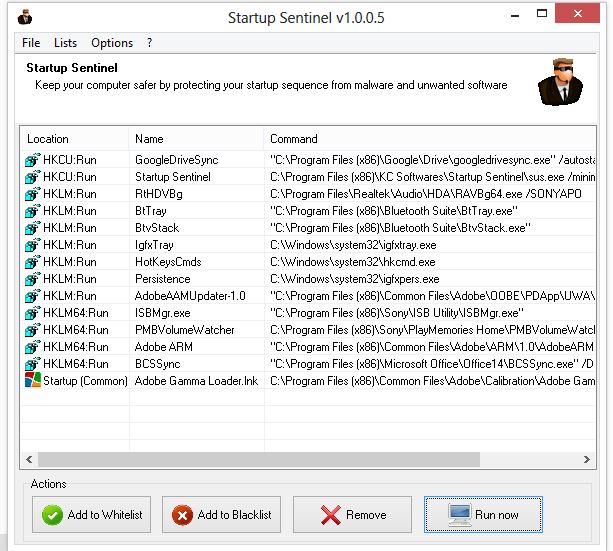Click the sentinel agent logo in the header

(x=560, y=82)
